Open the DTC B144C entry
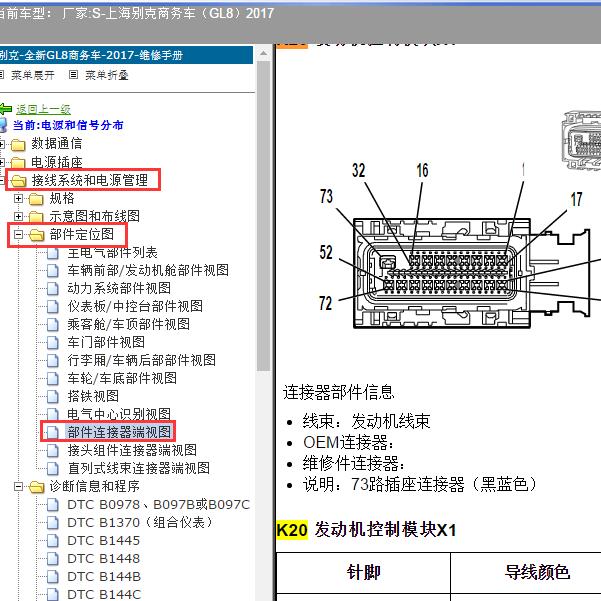The width and height of the screenshot is (601, 601). pyautogui.click(x=104, y=594)
